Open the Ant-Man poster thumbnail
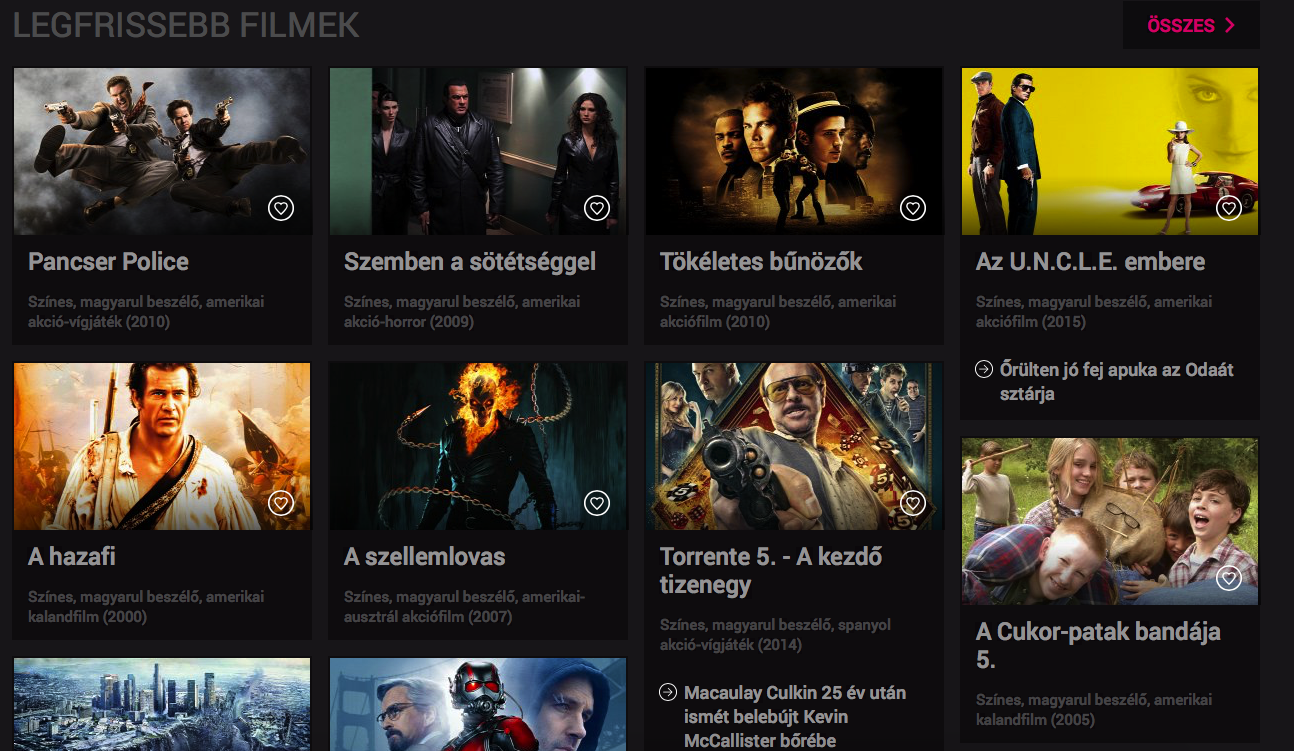The height and width of the screenshot is (751, 1294). pos(478,704)
